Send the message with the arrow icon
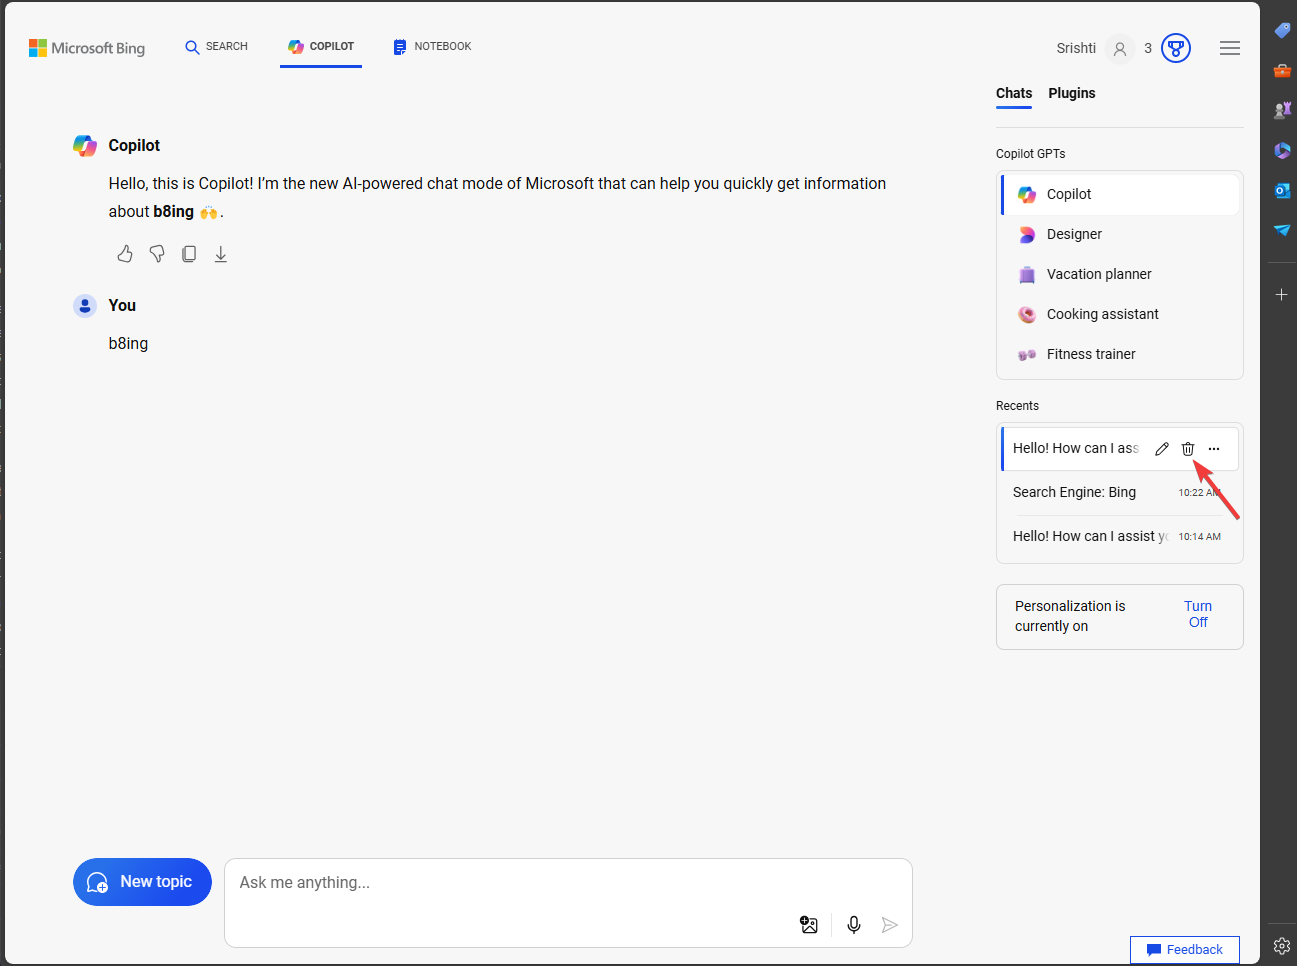 point(890,925)
